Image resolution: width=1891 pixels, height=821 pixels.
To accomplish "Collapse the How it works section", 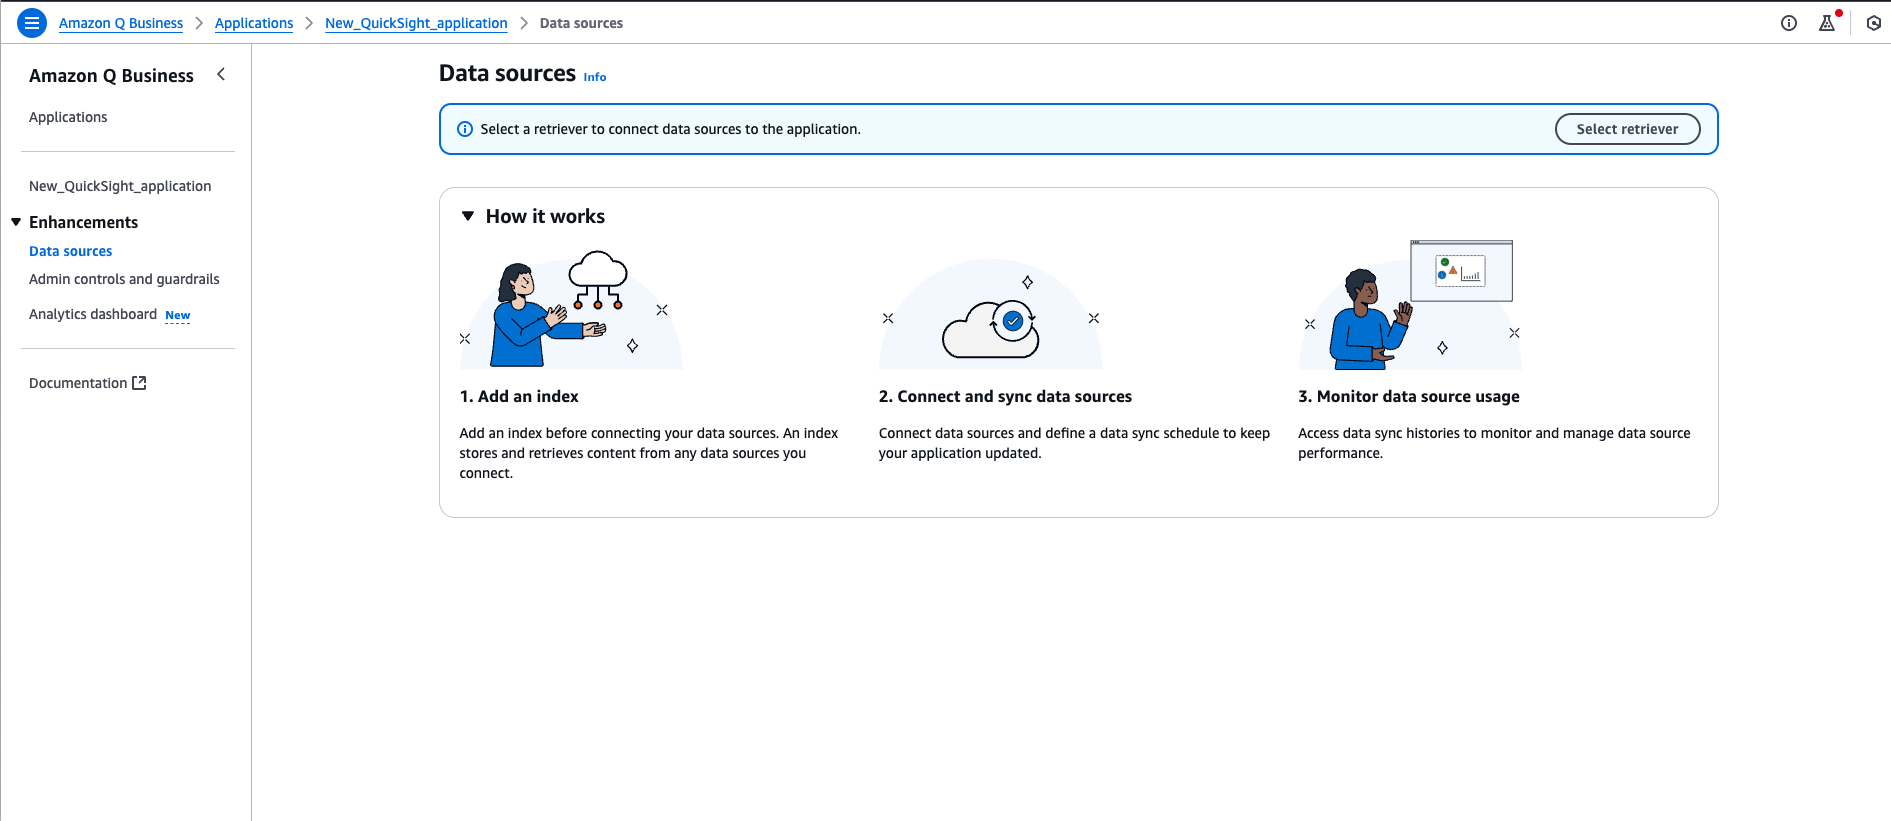I will (x=468, y=216).
